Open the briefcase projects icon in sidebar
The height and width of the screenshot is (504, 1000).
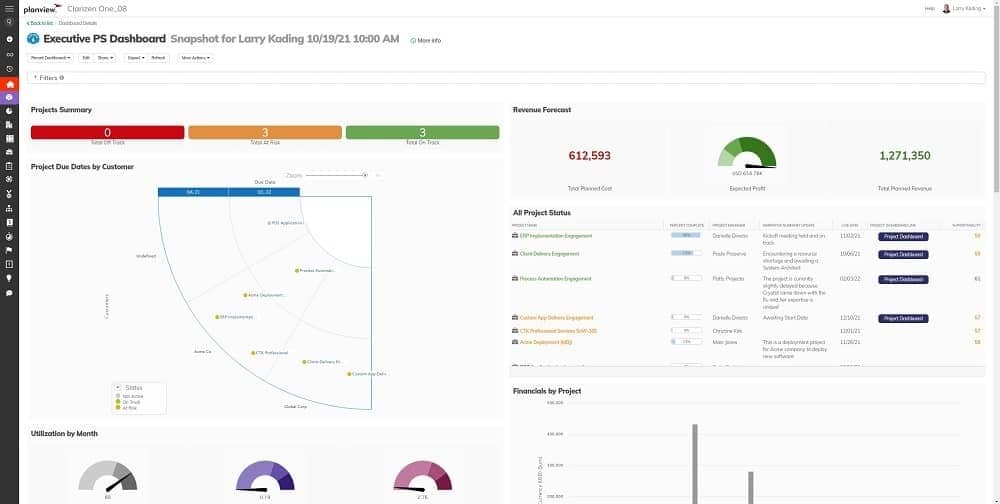(9, 152)
